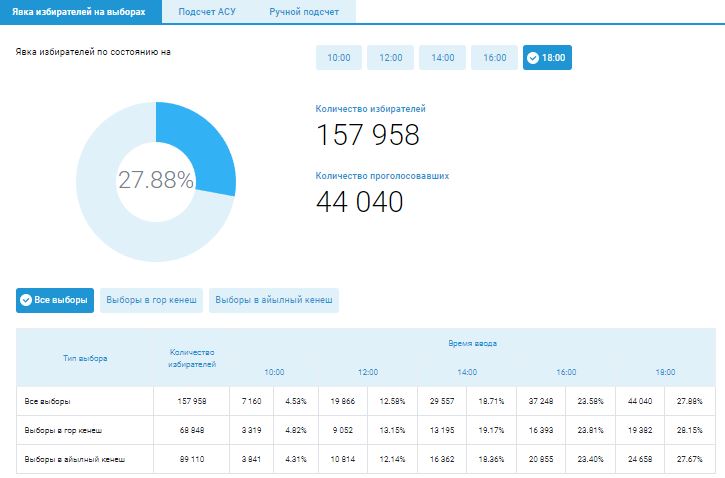Select the Выборы в гор кенеш table row label

pos(63,430)
